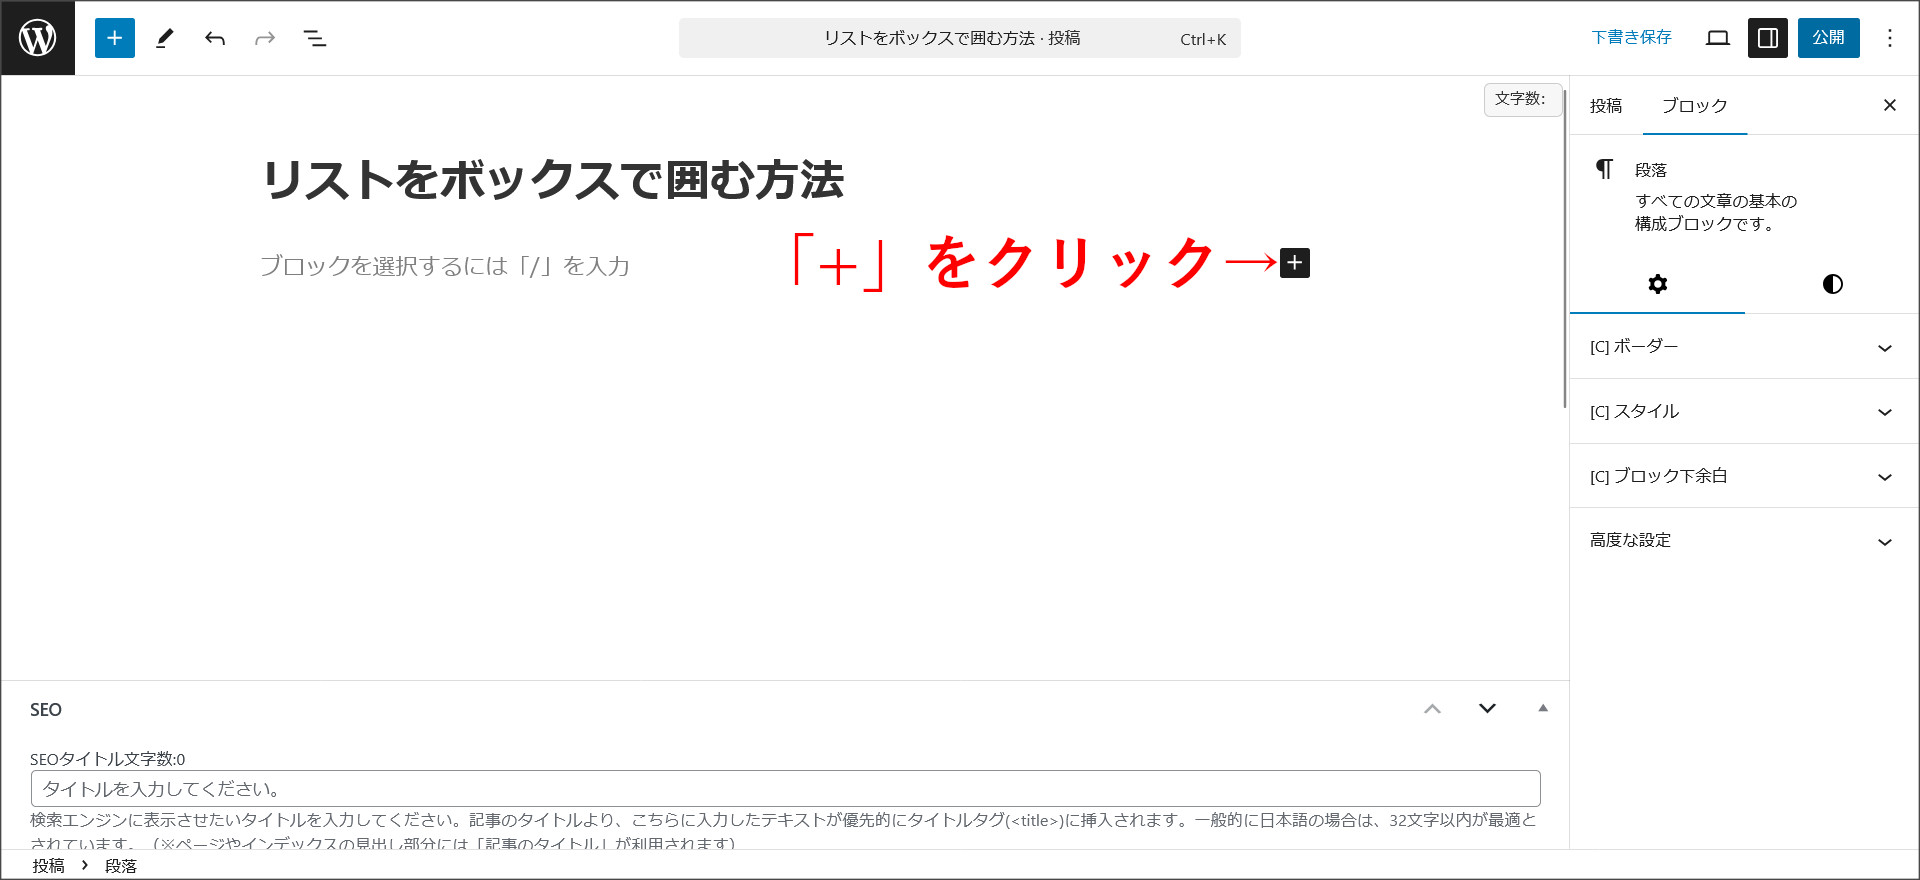Open the command palette title bar
The width and height of the screenshot is (1920, 880).
(x=960, y=38)
